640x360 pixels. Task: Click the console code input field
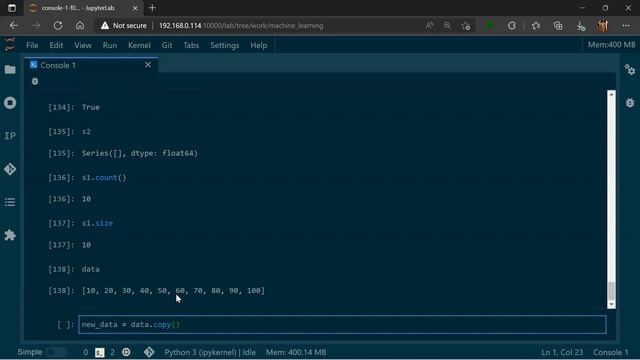[342, 324]
